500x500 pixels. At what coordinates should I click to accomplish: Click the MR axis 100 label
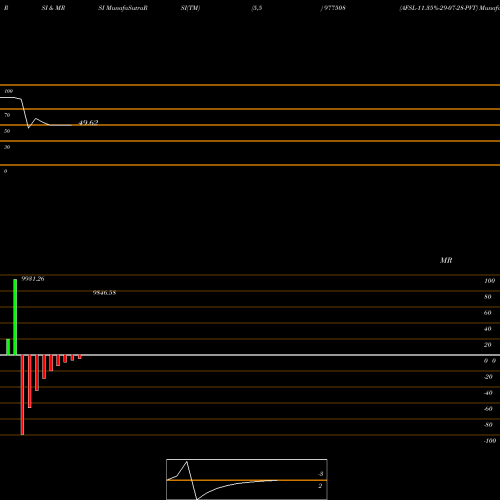click(x=489, y=281)
